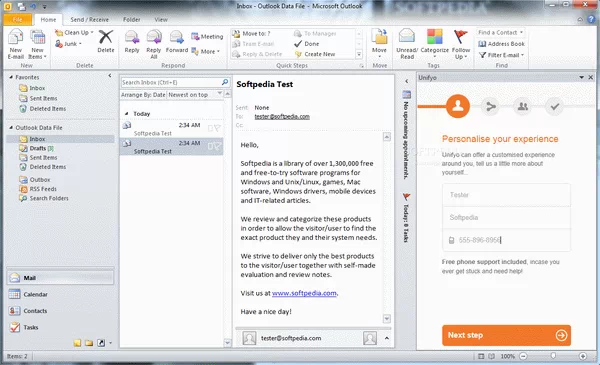
Task: Switch to the Send / Receive tab
Action: pyautogui.click(x=90, y=20)
